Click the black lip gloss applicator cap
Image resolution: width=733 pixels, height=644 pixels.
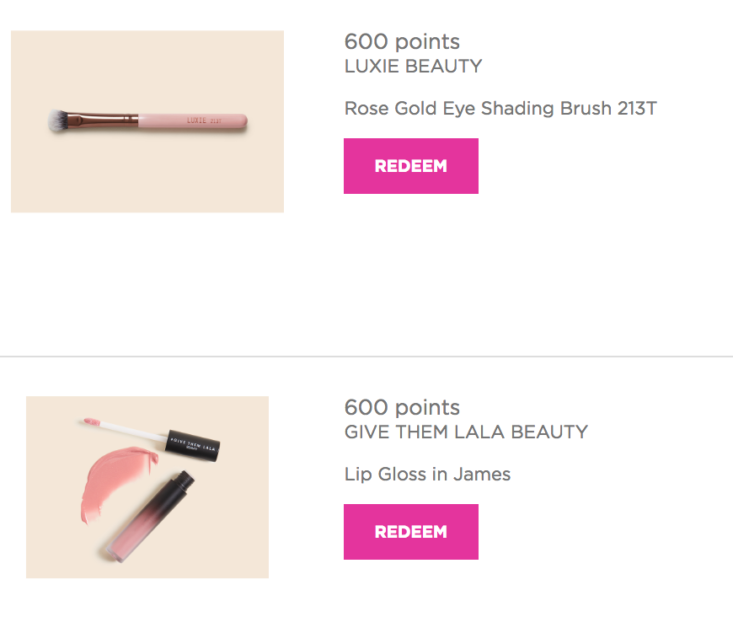[193, 445]
